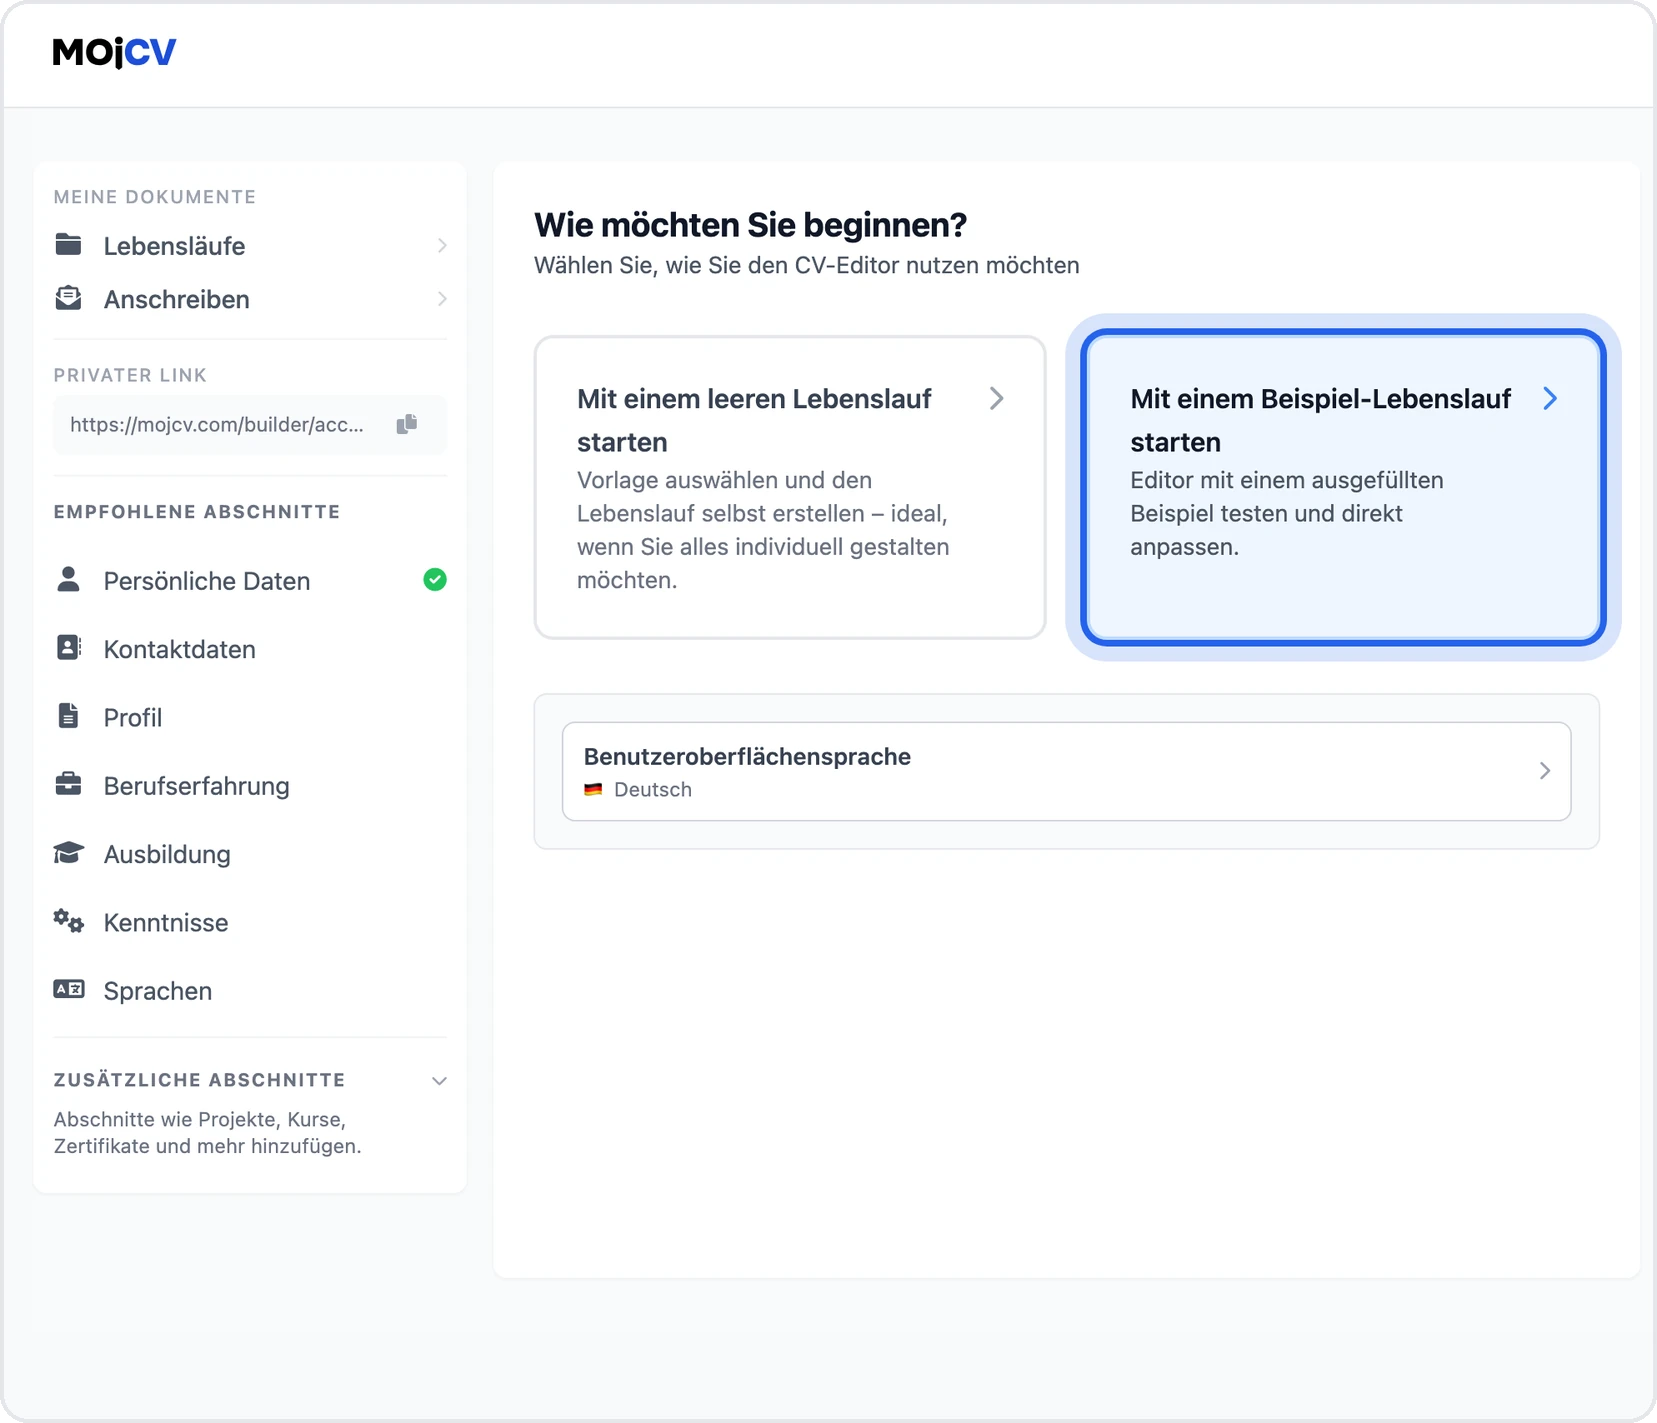Open the Lebensläufe menu item
Image resolution: width=1657 pixels, height=1423 pixels.
tap(250, 246)
